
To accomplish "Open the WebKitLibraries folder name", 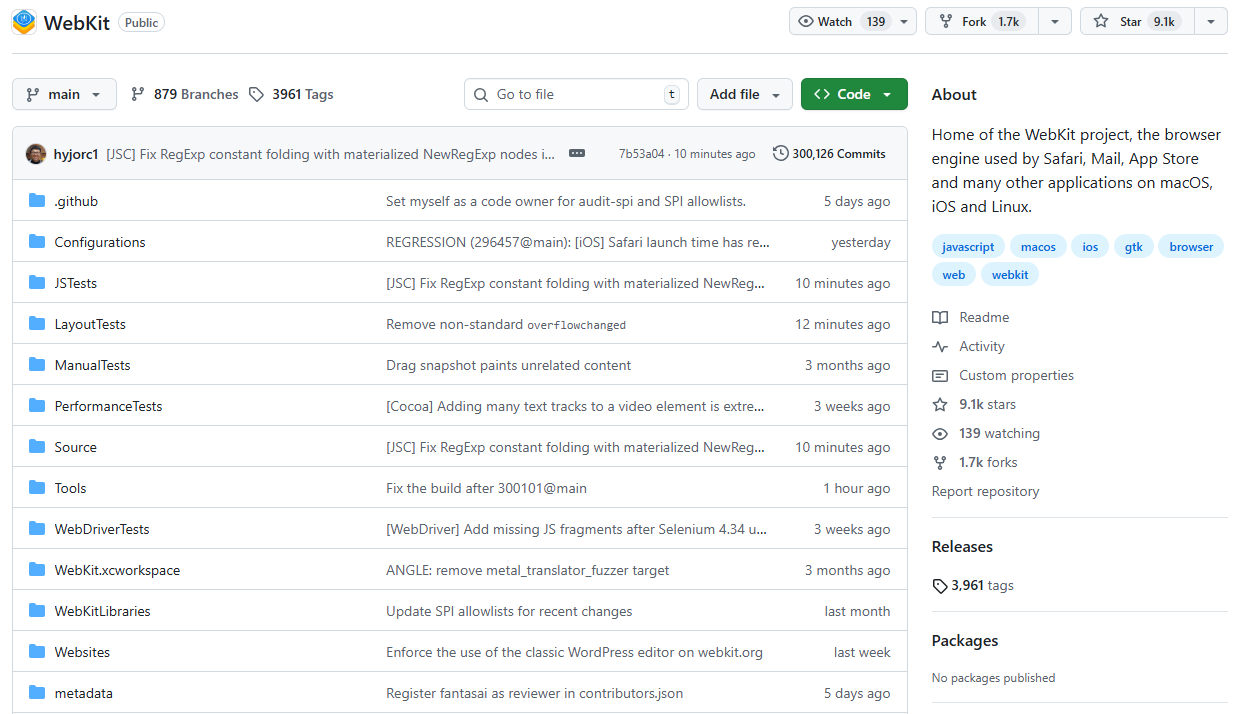I will (102, 611).
